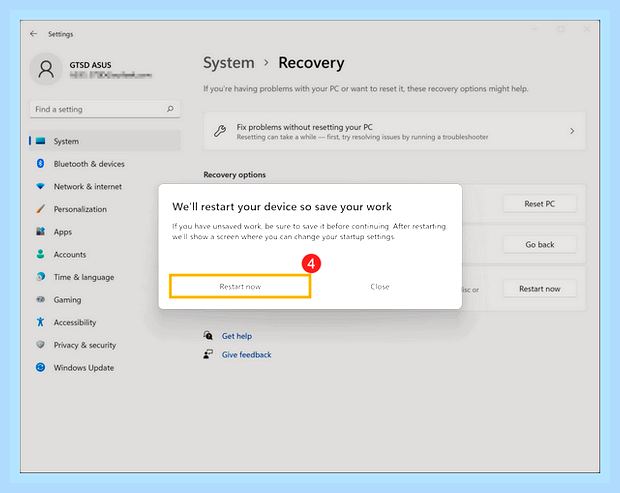Close the Settings window
This screenshot has width=620, height=493.
point(586,29)
